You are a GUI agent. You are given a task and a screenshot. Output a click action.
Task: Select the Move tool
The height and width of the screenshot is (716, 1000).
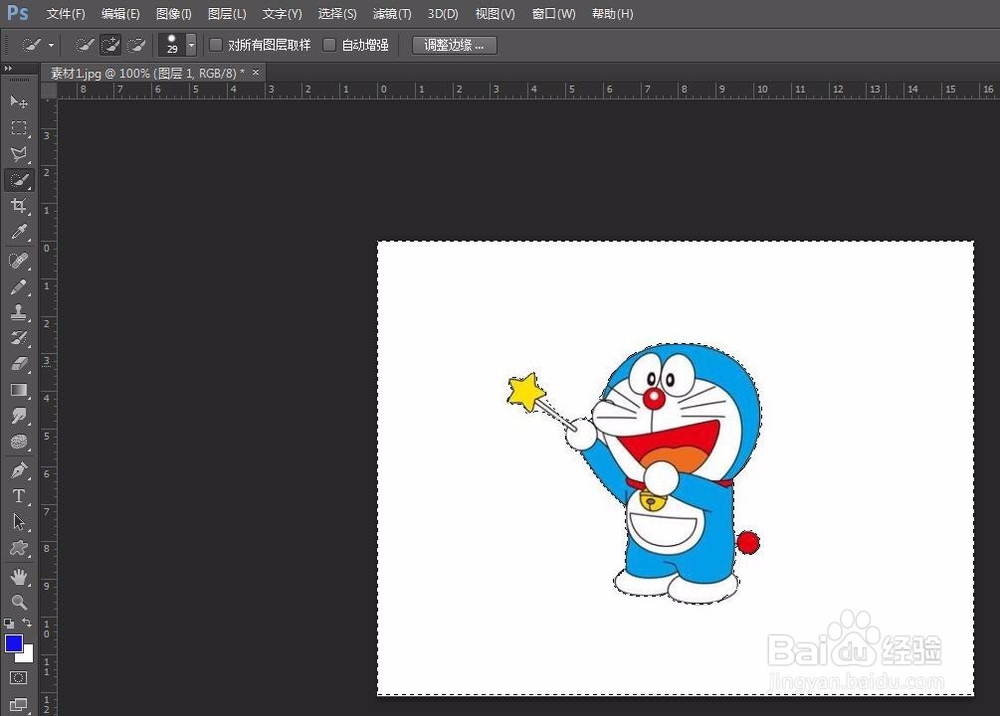point(18,101)
